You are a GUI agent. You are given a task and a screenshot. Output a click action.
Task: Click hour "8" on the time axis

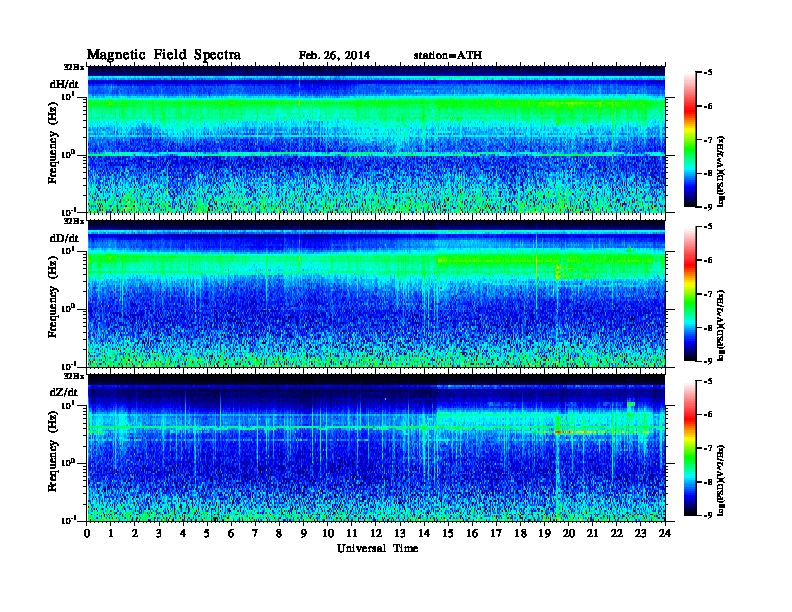pos(280,533)
